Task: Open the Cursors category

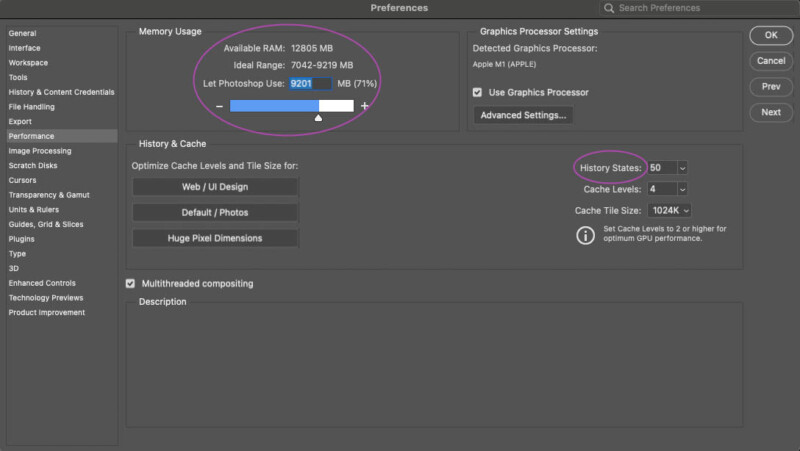Action: 22,181
